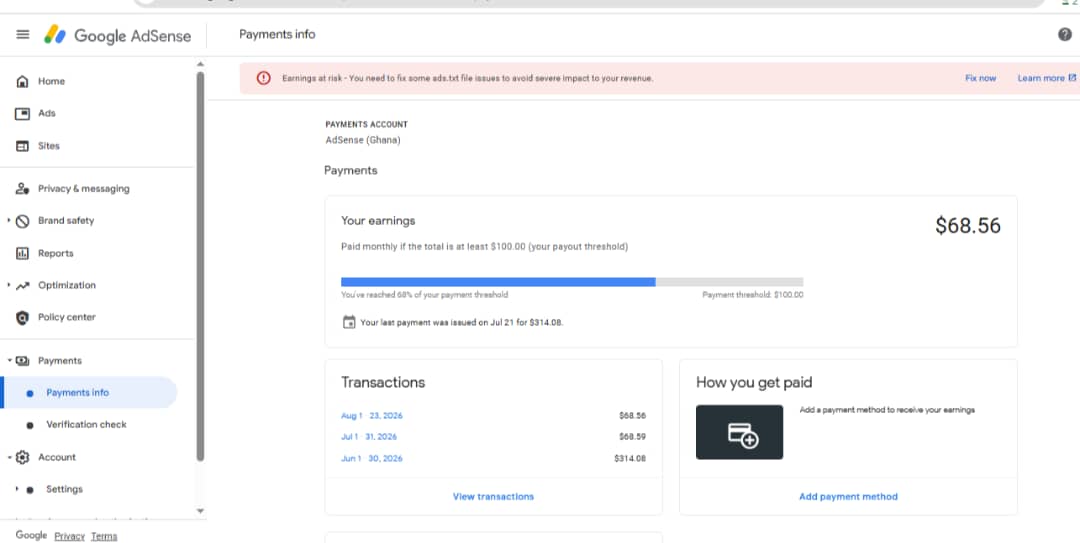Click the calendar icon beside last payment
The width and height of the screenshot is (1080, 543).
(349, 322)
